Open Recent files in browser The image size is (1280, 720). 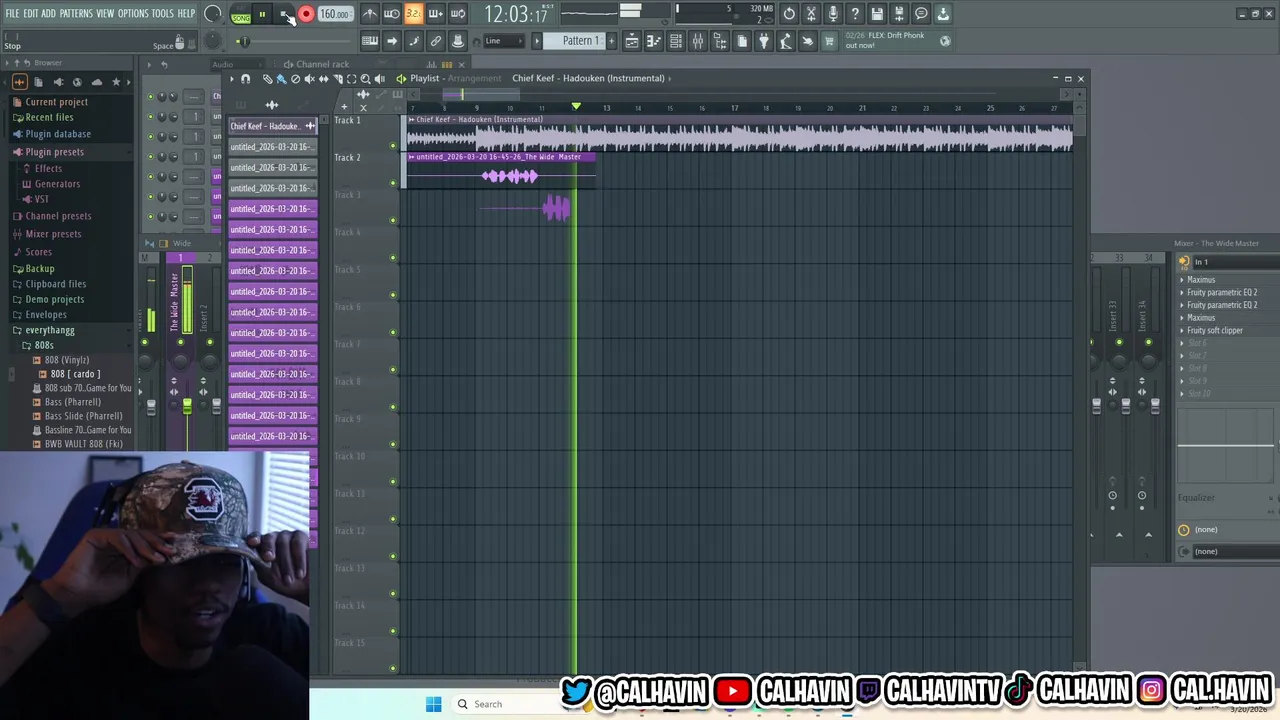49,117
